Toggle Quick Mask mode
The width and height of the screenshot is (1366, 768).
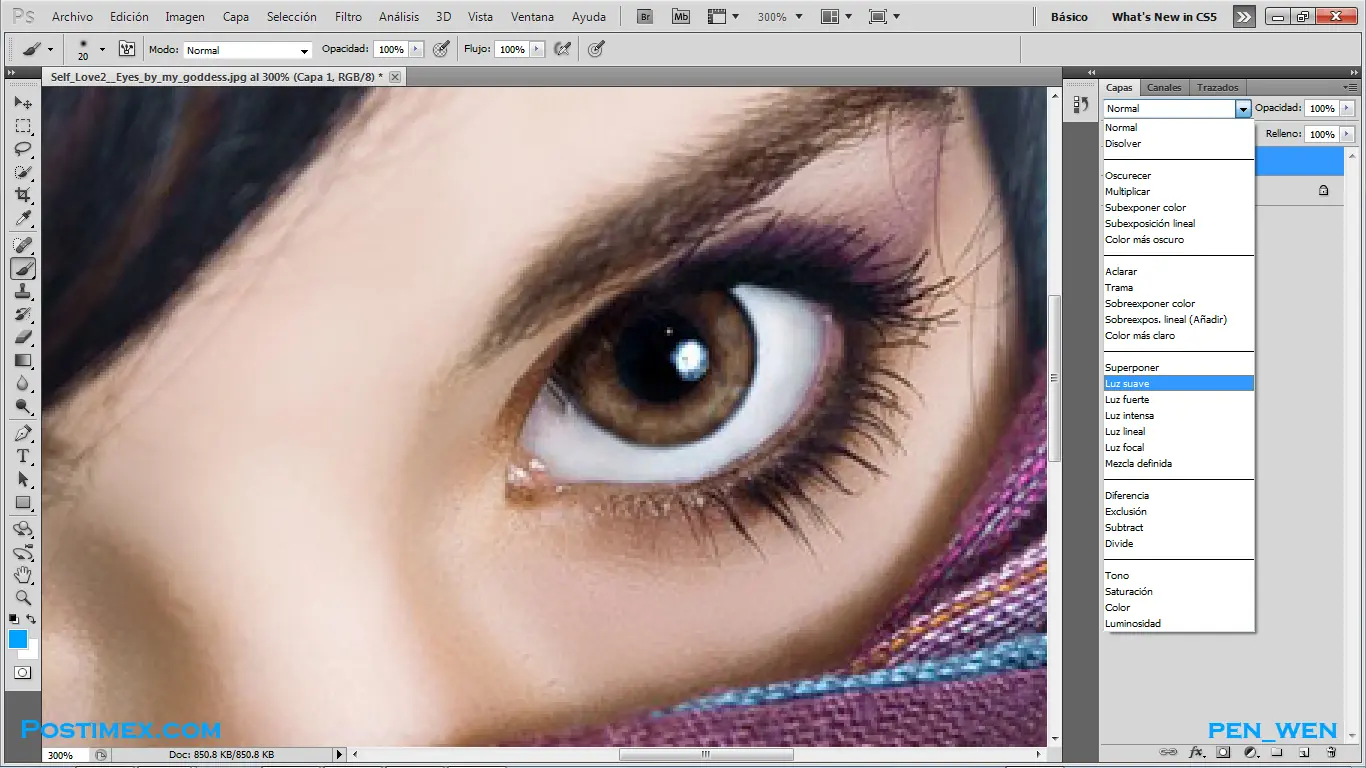(x=22, y=673)
